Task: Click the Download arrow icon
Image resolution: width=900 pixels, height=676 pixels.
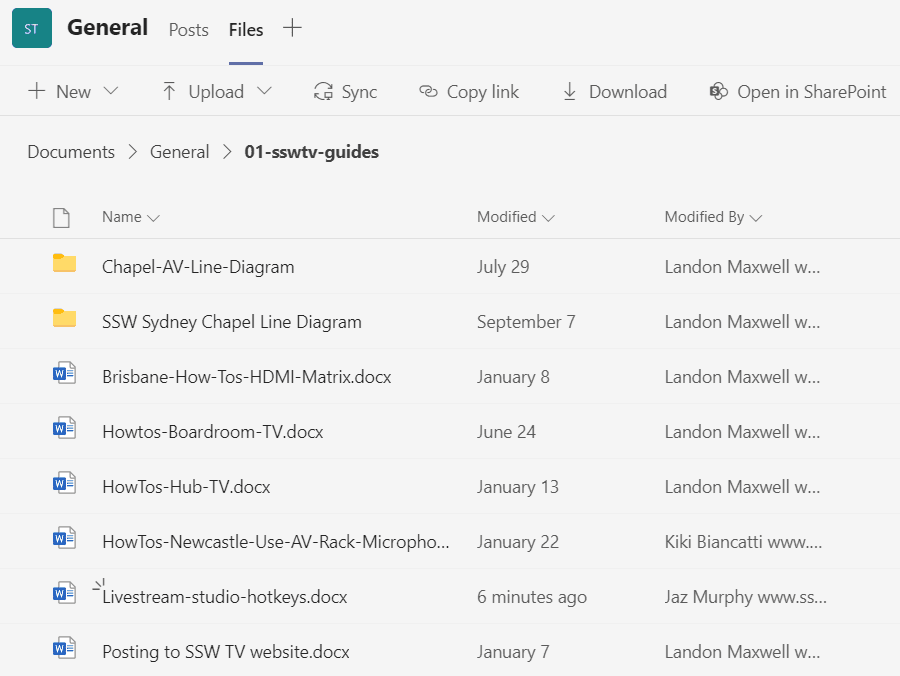Action: (x=570, y=92)
